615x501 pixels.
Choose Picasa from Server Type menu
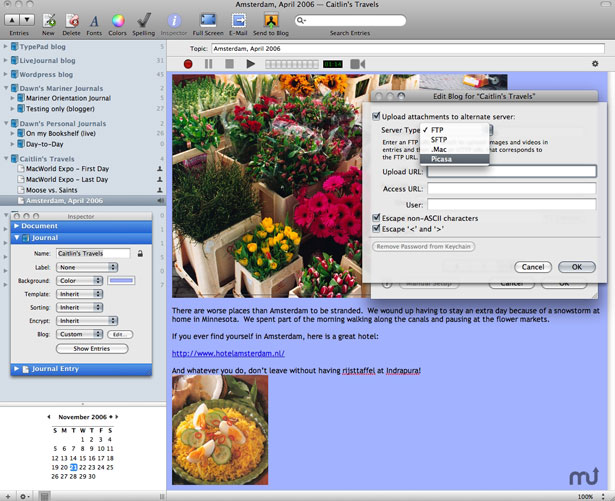click(x=455, y=159)
